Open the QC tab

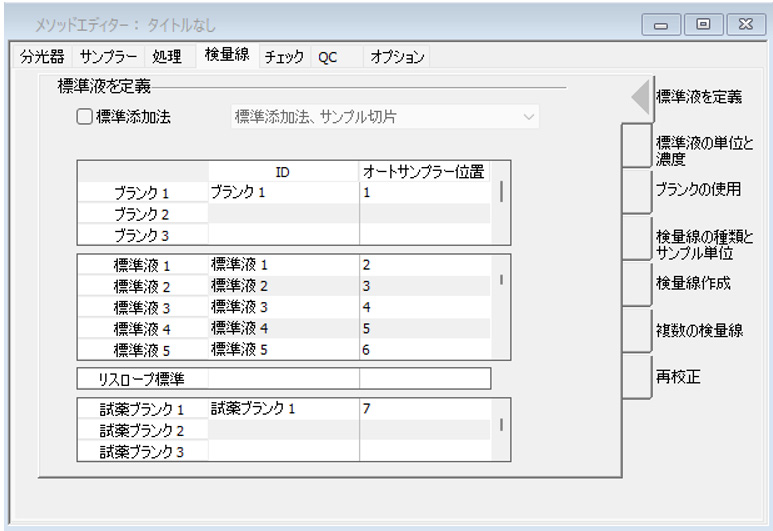tap(328, 57)
